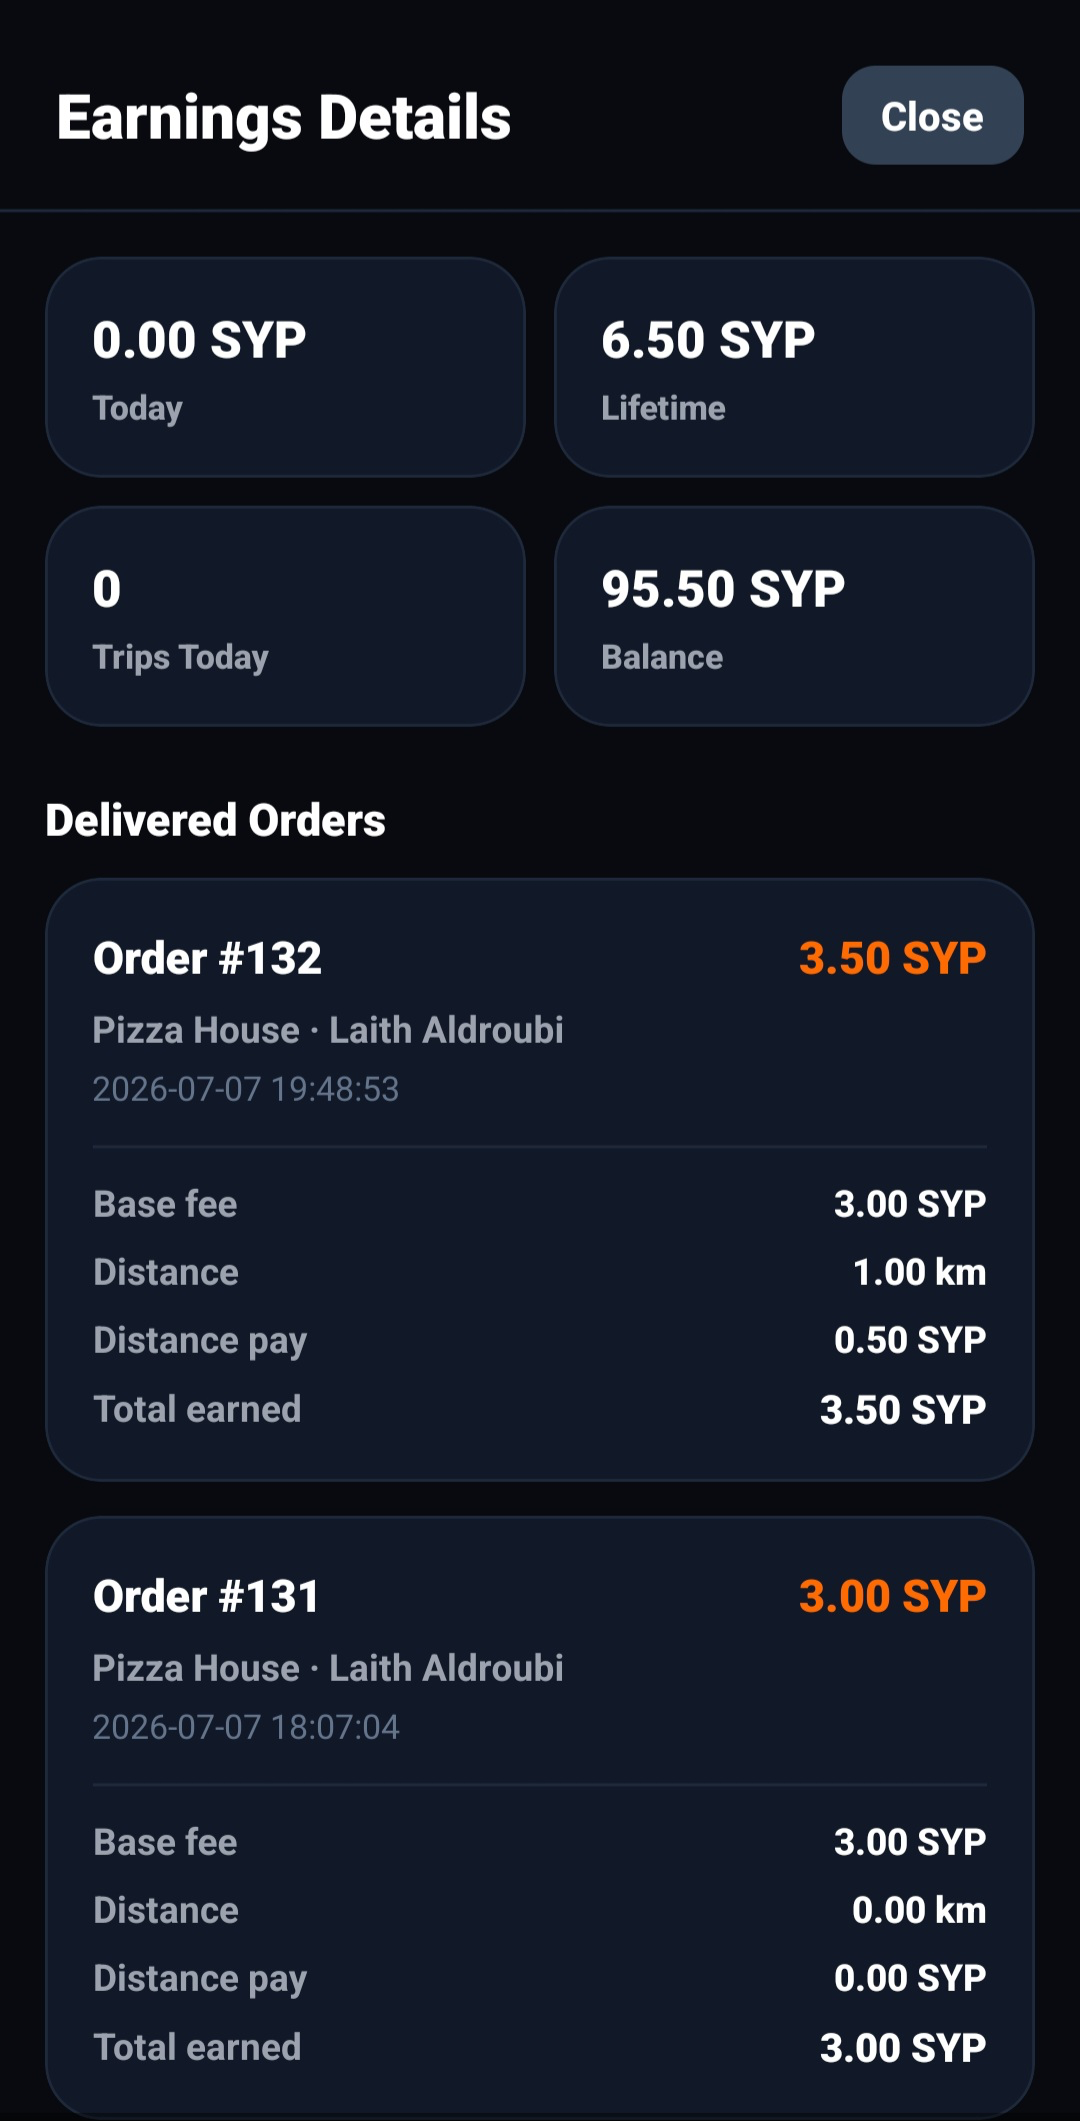Click the Earnings Details heading
Image resolution: width=1080 pixels, height=2121 pixels.
point(284,118)
